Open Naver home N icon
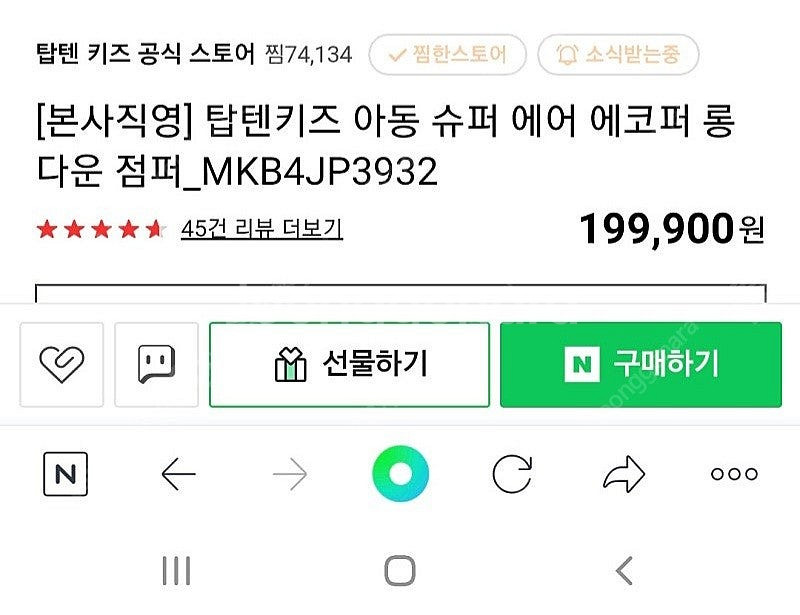Viewport: 800px width, 615px height. pos(65,474)
